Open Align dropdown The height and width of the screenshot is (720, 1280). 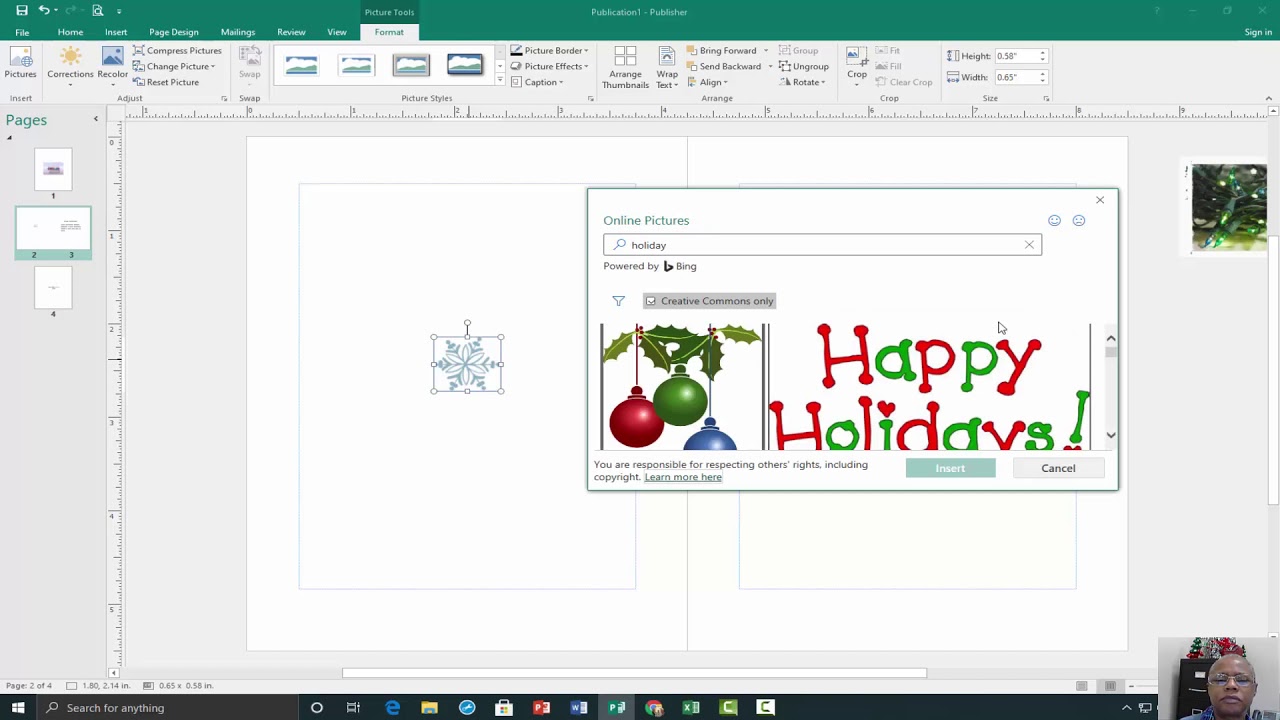pyautogui.click(x=707, y=82)
